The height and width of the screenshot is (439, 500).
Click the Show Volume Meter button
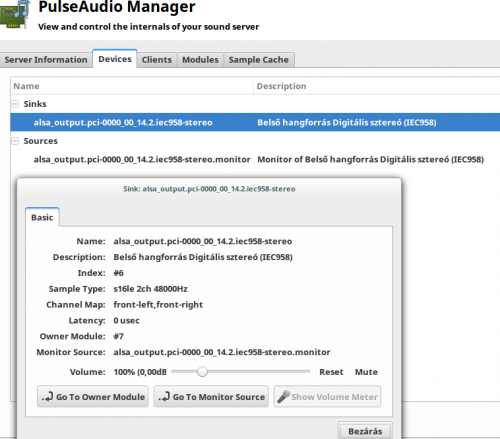pos(327,397)
